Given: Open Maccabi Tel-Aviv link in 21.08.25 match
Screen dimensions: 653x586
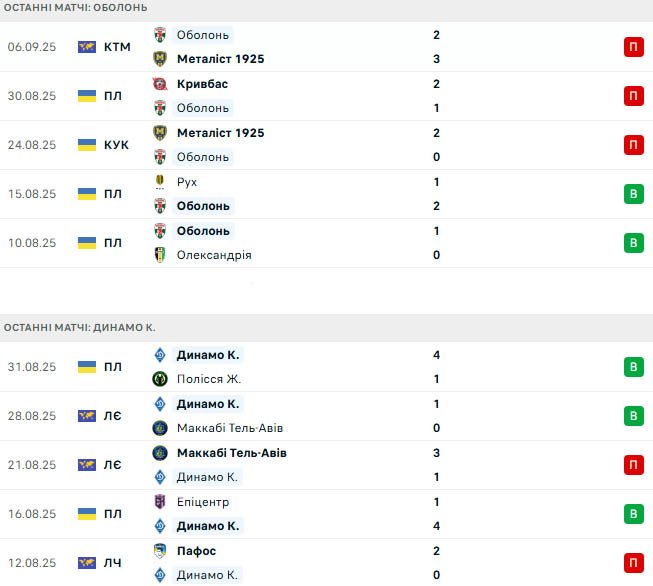Looking at the screenshot, I should 231,453.
